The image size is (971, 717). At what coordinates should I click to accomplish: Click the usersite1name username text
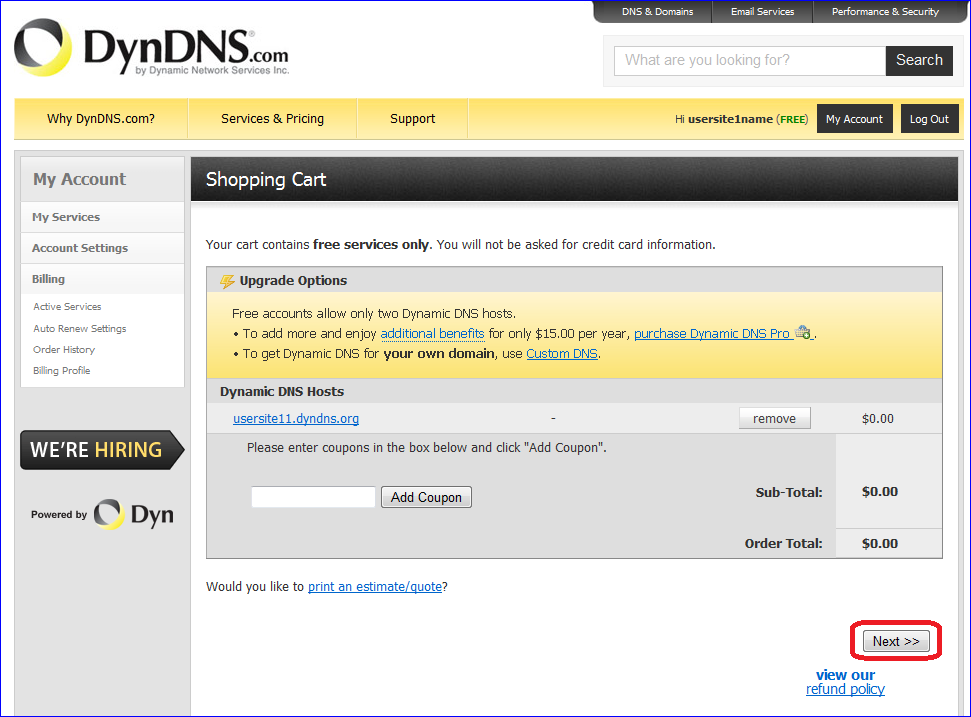point(730,119)
